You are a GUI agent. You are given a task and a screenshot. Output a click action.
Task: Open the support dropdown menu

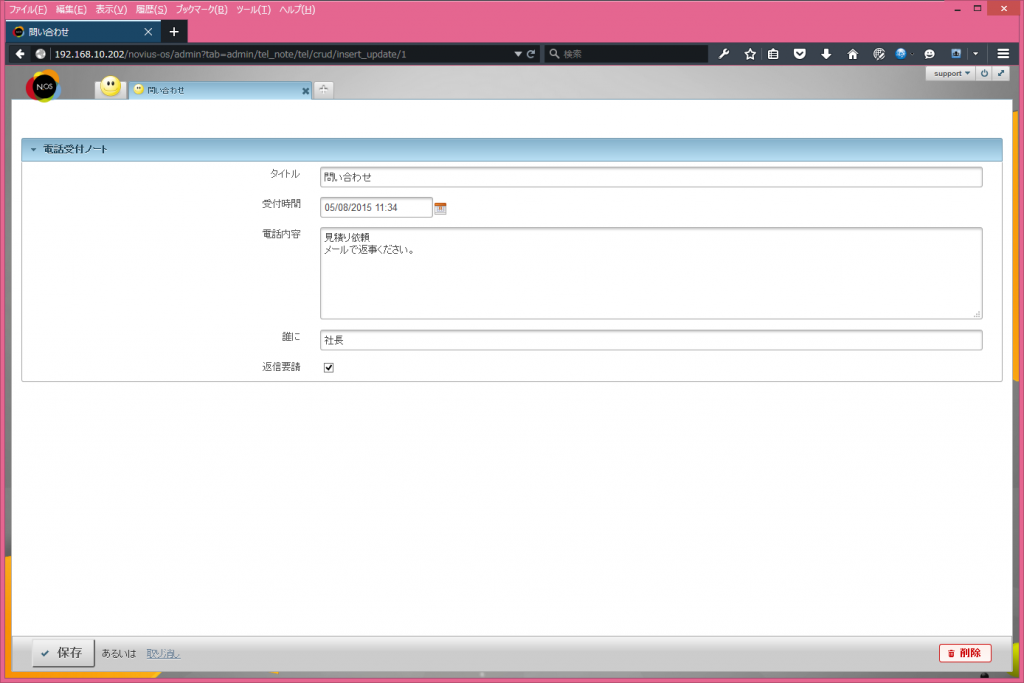click(x=948, y=72)
